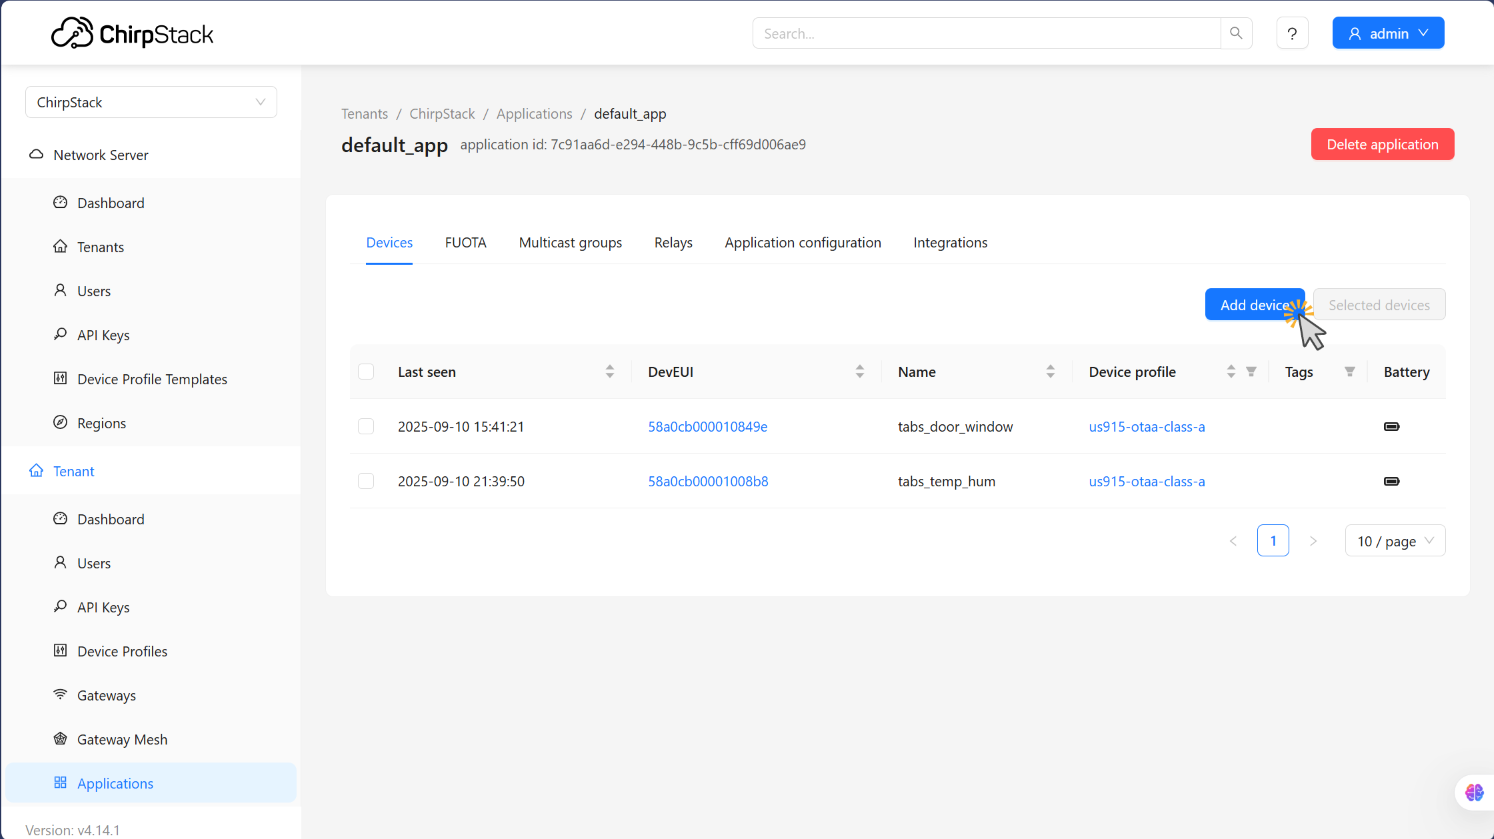
Task: Open us915-otaa-class-a profile for tabs_door_window
Action: click(x=1147, y=426)
